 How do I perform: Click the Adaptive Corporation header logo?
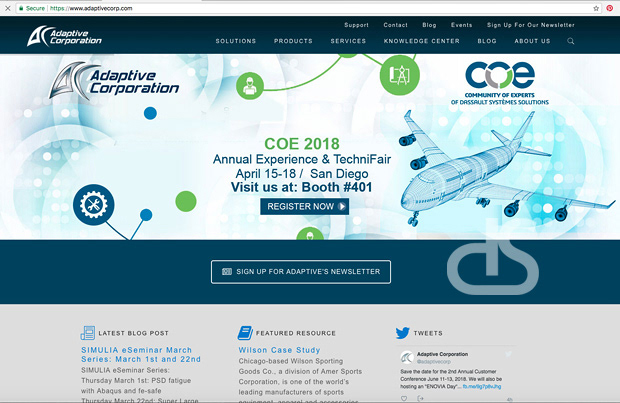tap(64, 36)
